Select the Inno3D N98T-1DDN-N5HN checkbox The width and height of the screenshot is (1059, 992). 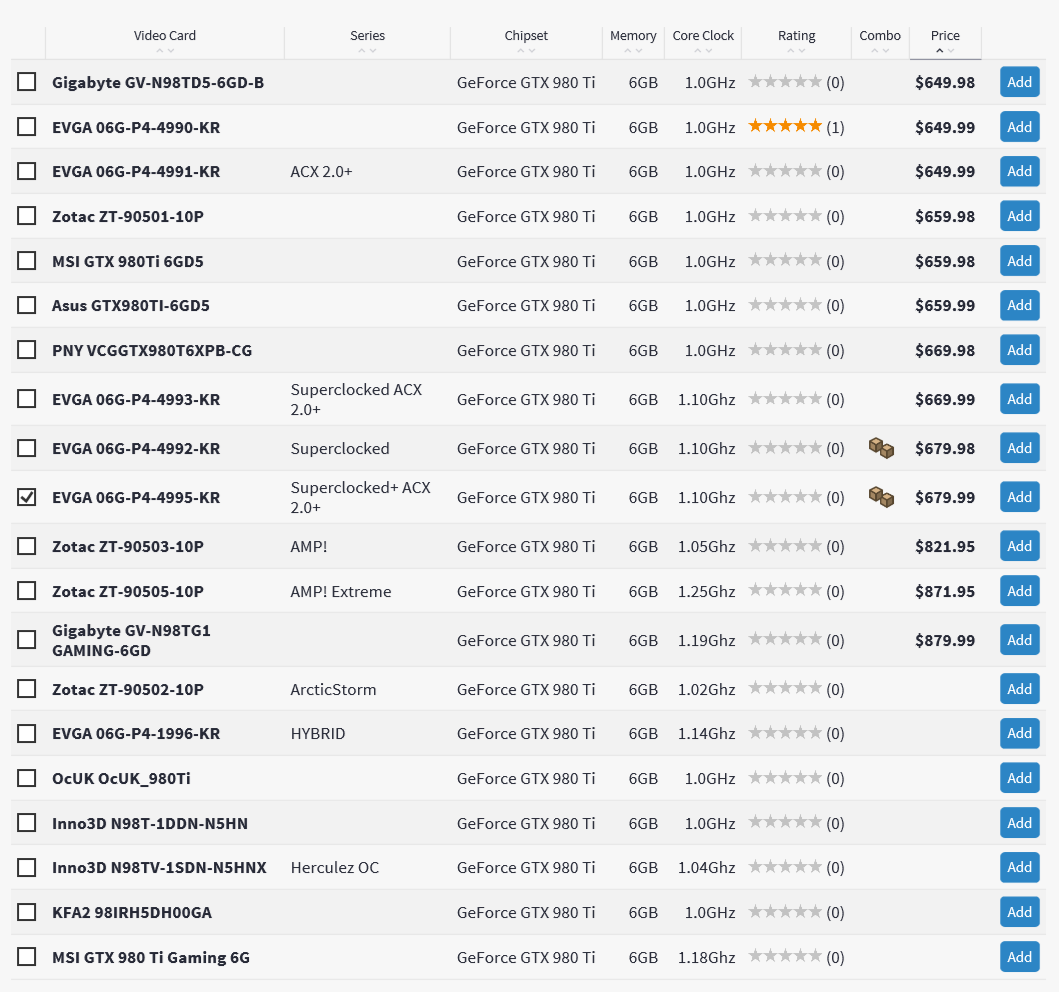pyautogui.click(x=26, y=823)
